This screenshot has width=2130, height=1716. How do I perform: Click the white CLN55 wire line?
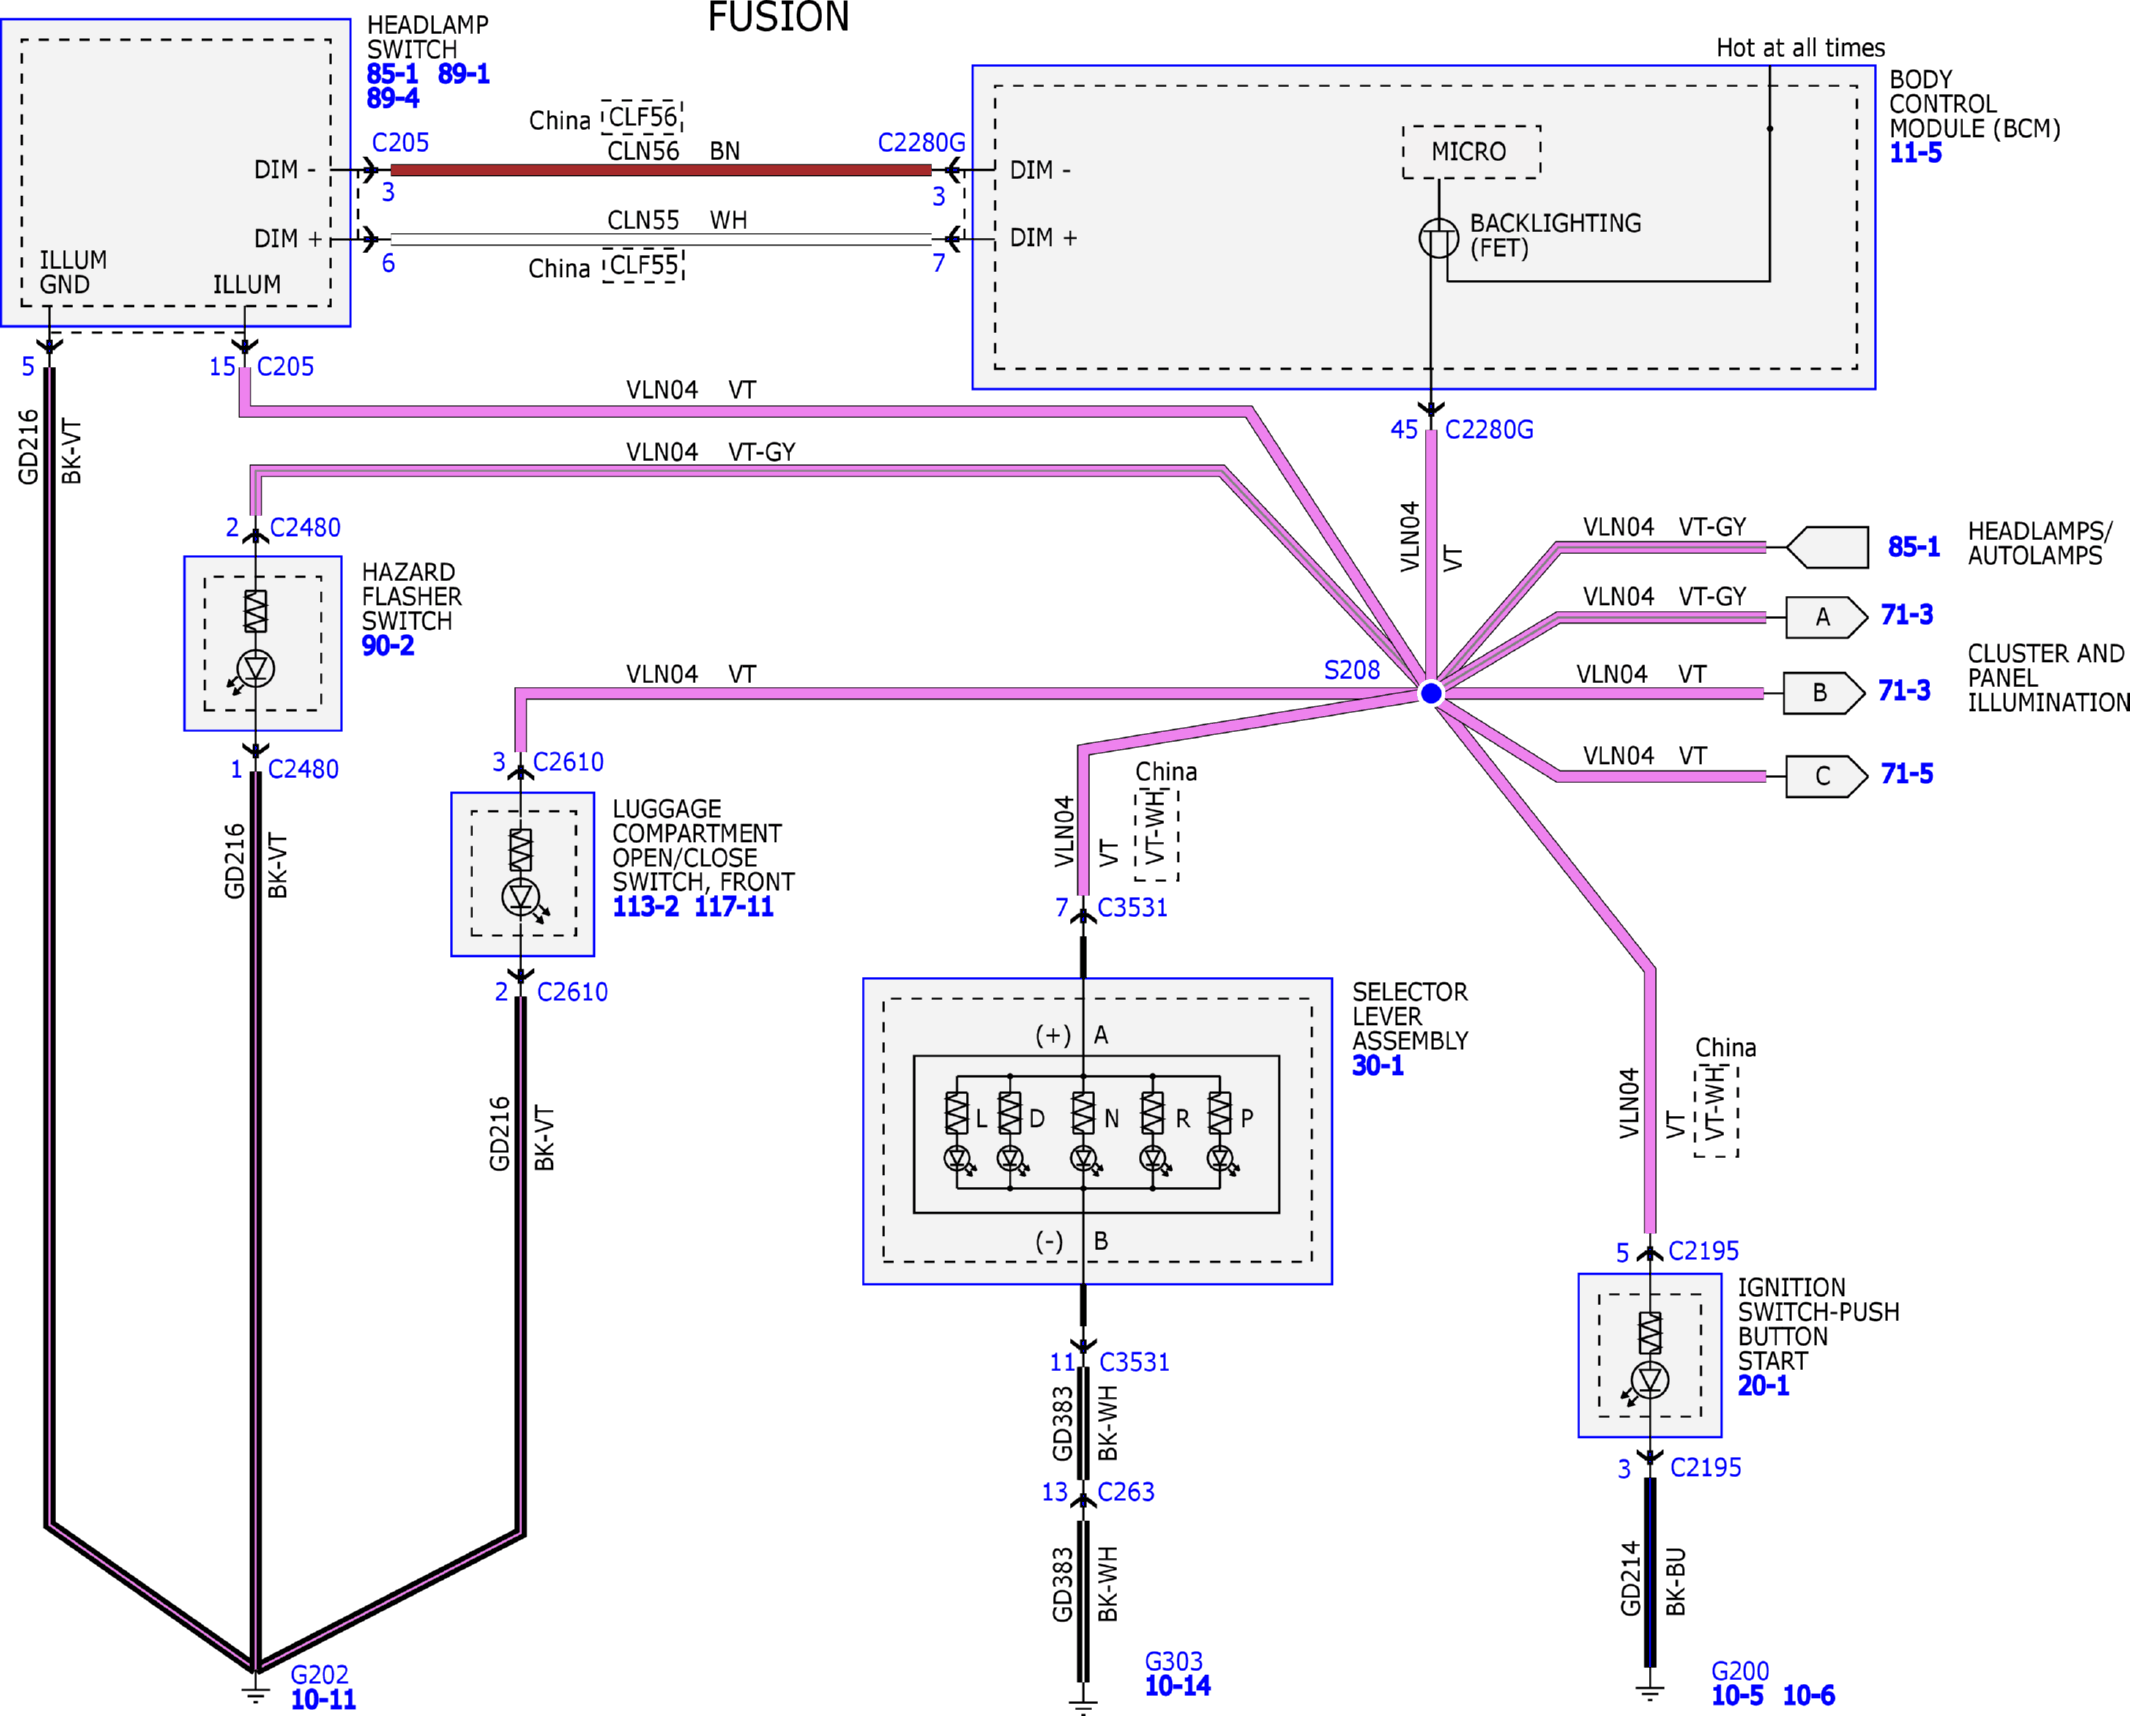[661, 239]
